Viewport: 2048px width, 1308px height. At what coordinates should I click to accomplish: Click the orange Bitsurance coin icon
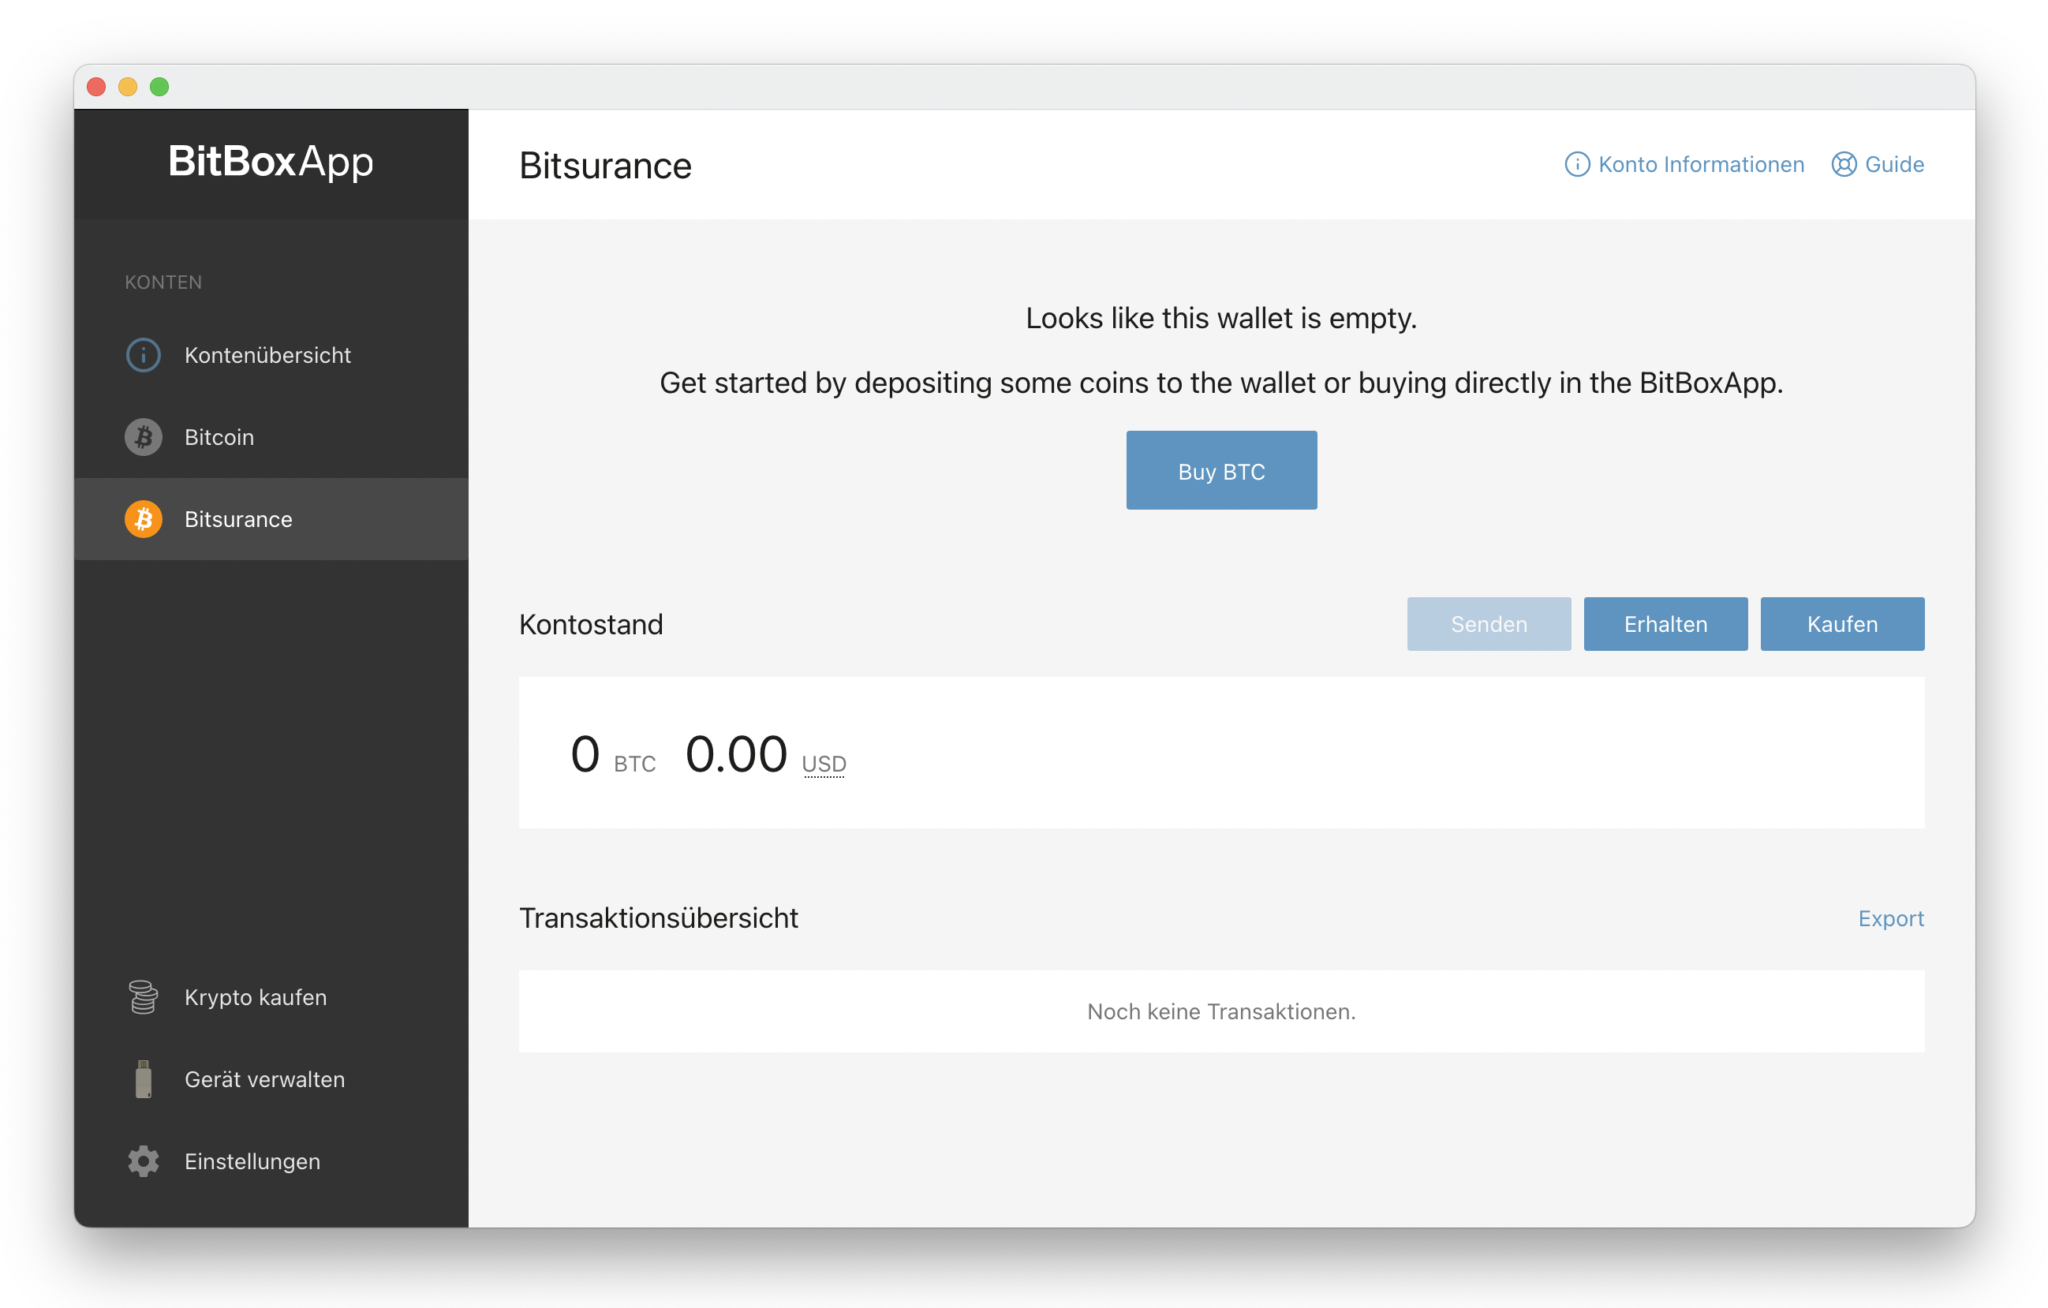143,519
